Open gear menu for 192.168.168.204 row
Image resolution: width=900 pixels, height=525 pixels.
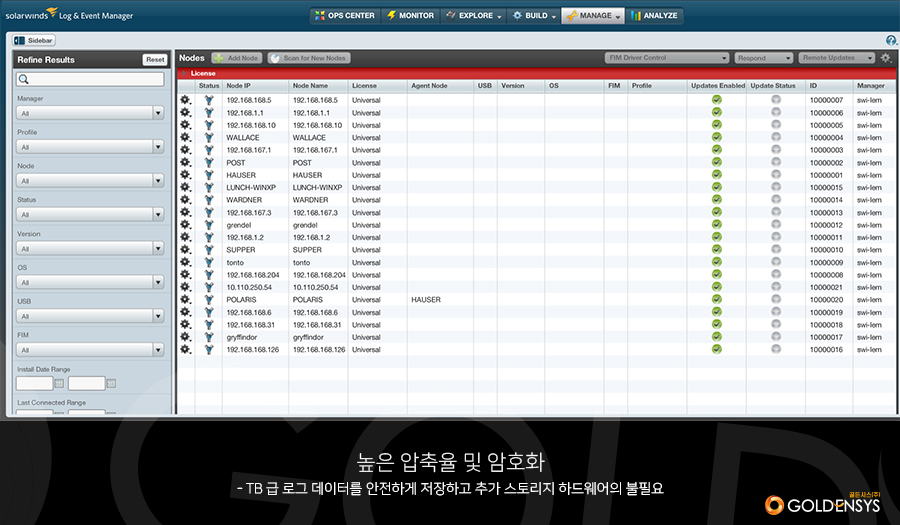[x=185, y=275]
